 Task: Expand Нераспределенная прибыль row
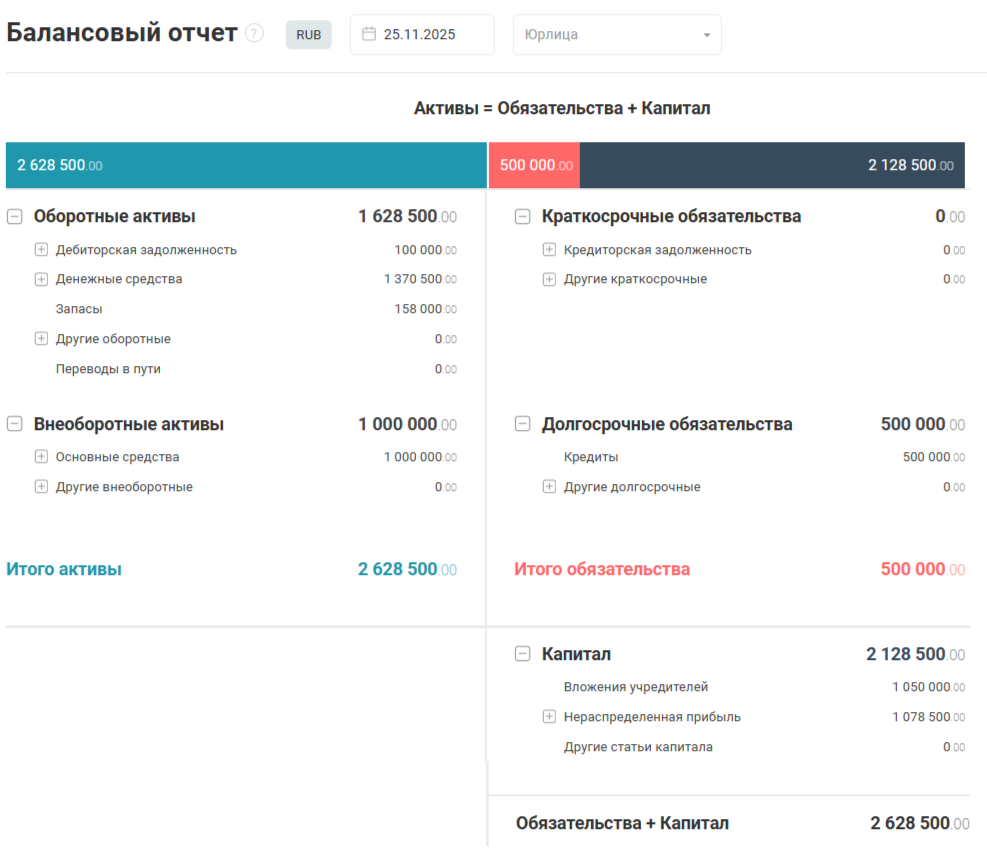(549, 717)
